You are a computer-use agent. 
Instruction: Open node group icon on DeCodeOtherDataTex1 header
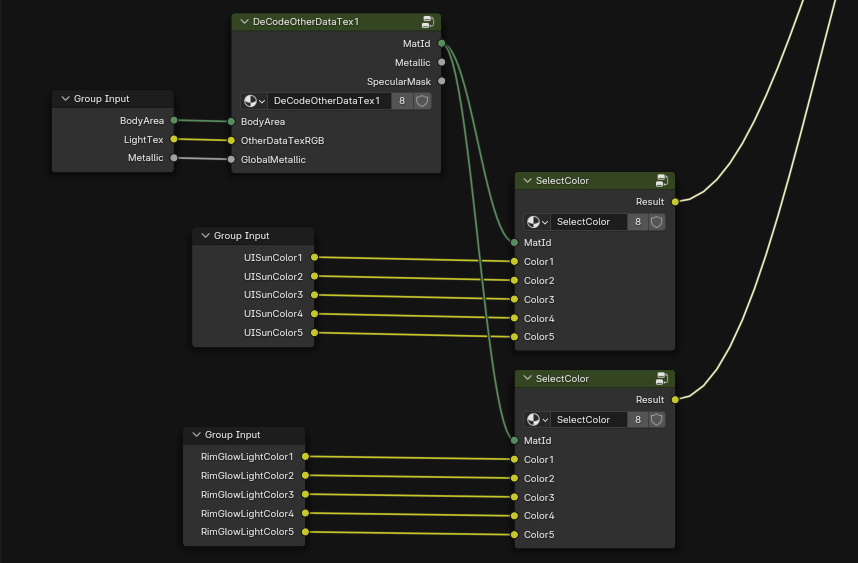click(427, 22)
